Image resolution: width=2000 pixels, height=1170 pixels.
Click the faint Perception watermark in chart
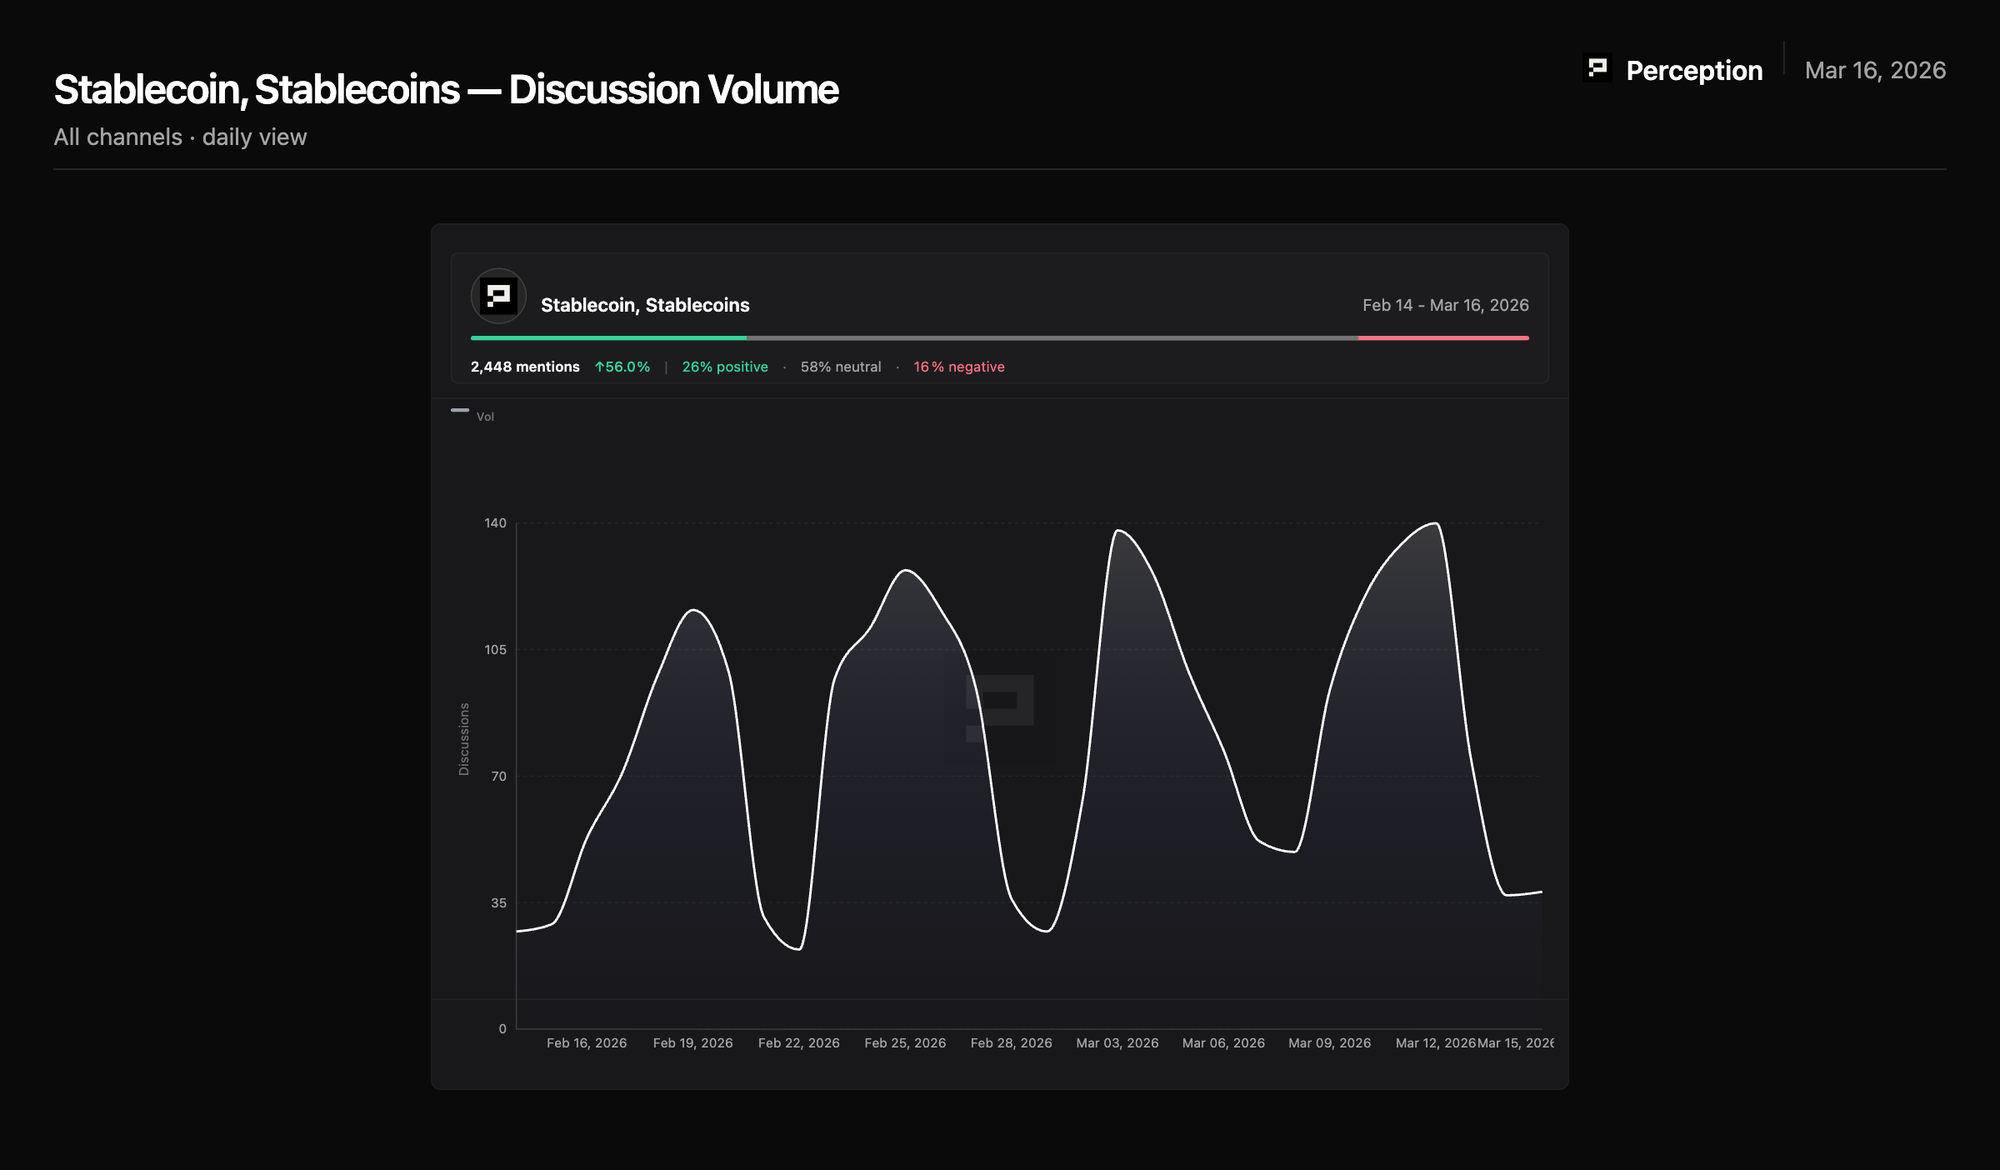coord(999,707)
